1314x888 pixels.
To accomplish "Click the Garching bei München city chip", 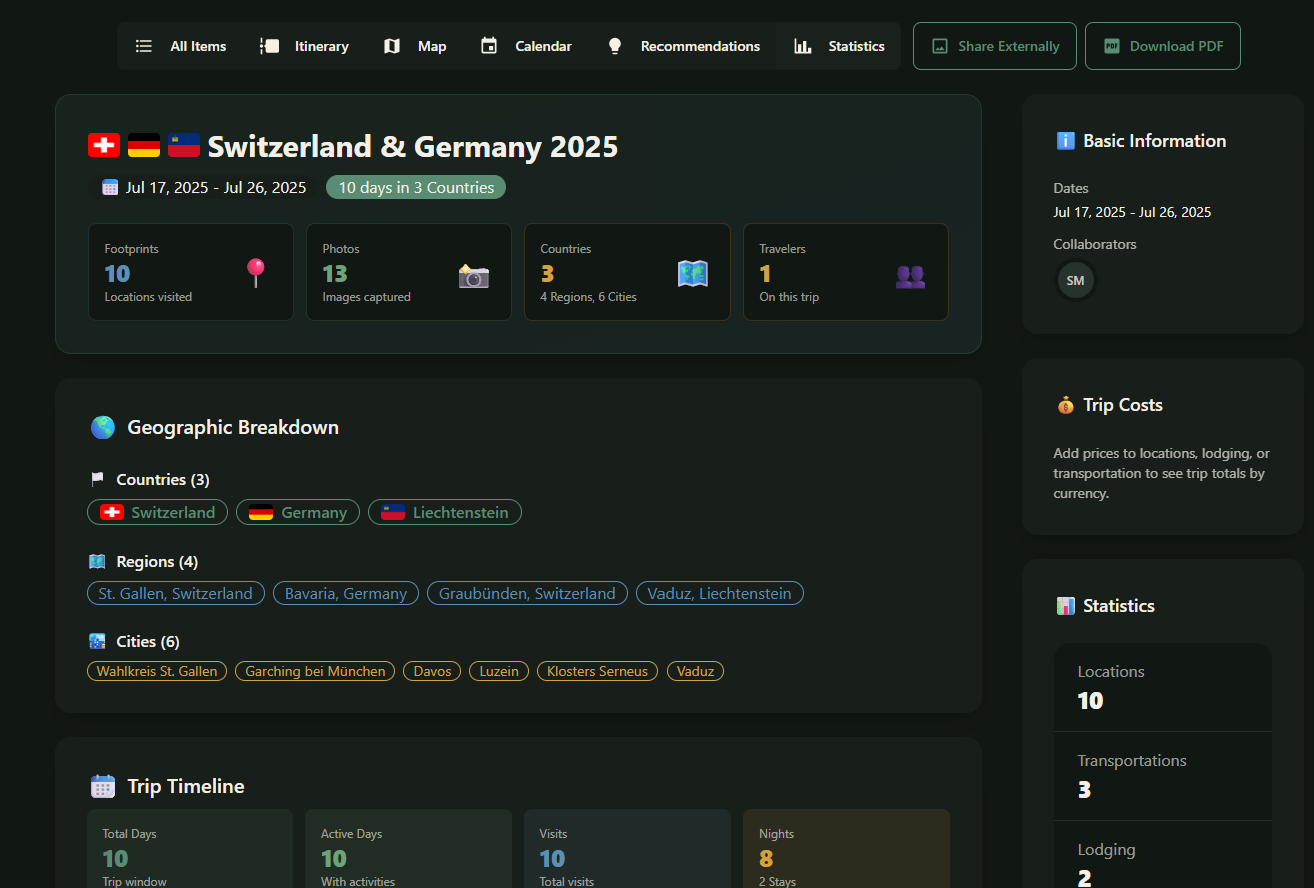I will [315, 671].
